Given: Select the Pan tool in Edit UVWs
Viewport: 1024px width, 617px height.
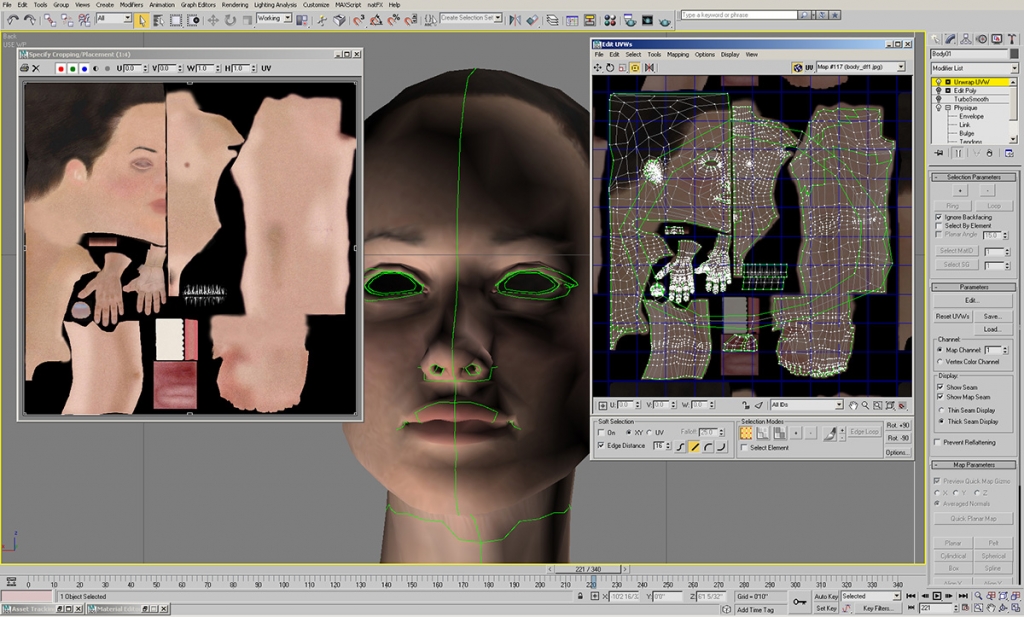Looking at the screenshot, I should (x=852, y=405).
